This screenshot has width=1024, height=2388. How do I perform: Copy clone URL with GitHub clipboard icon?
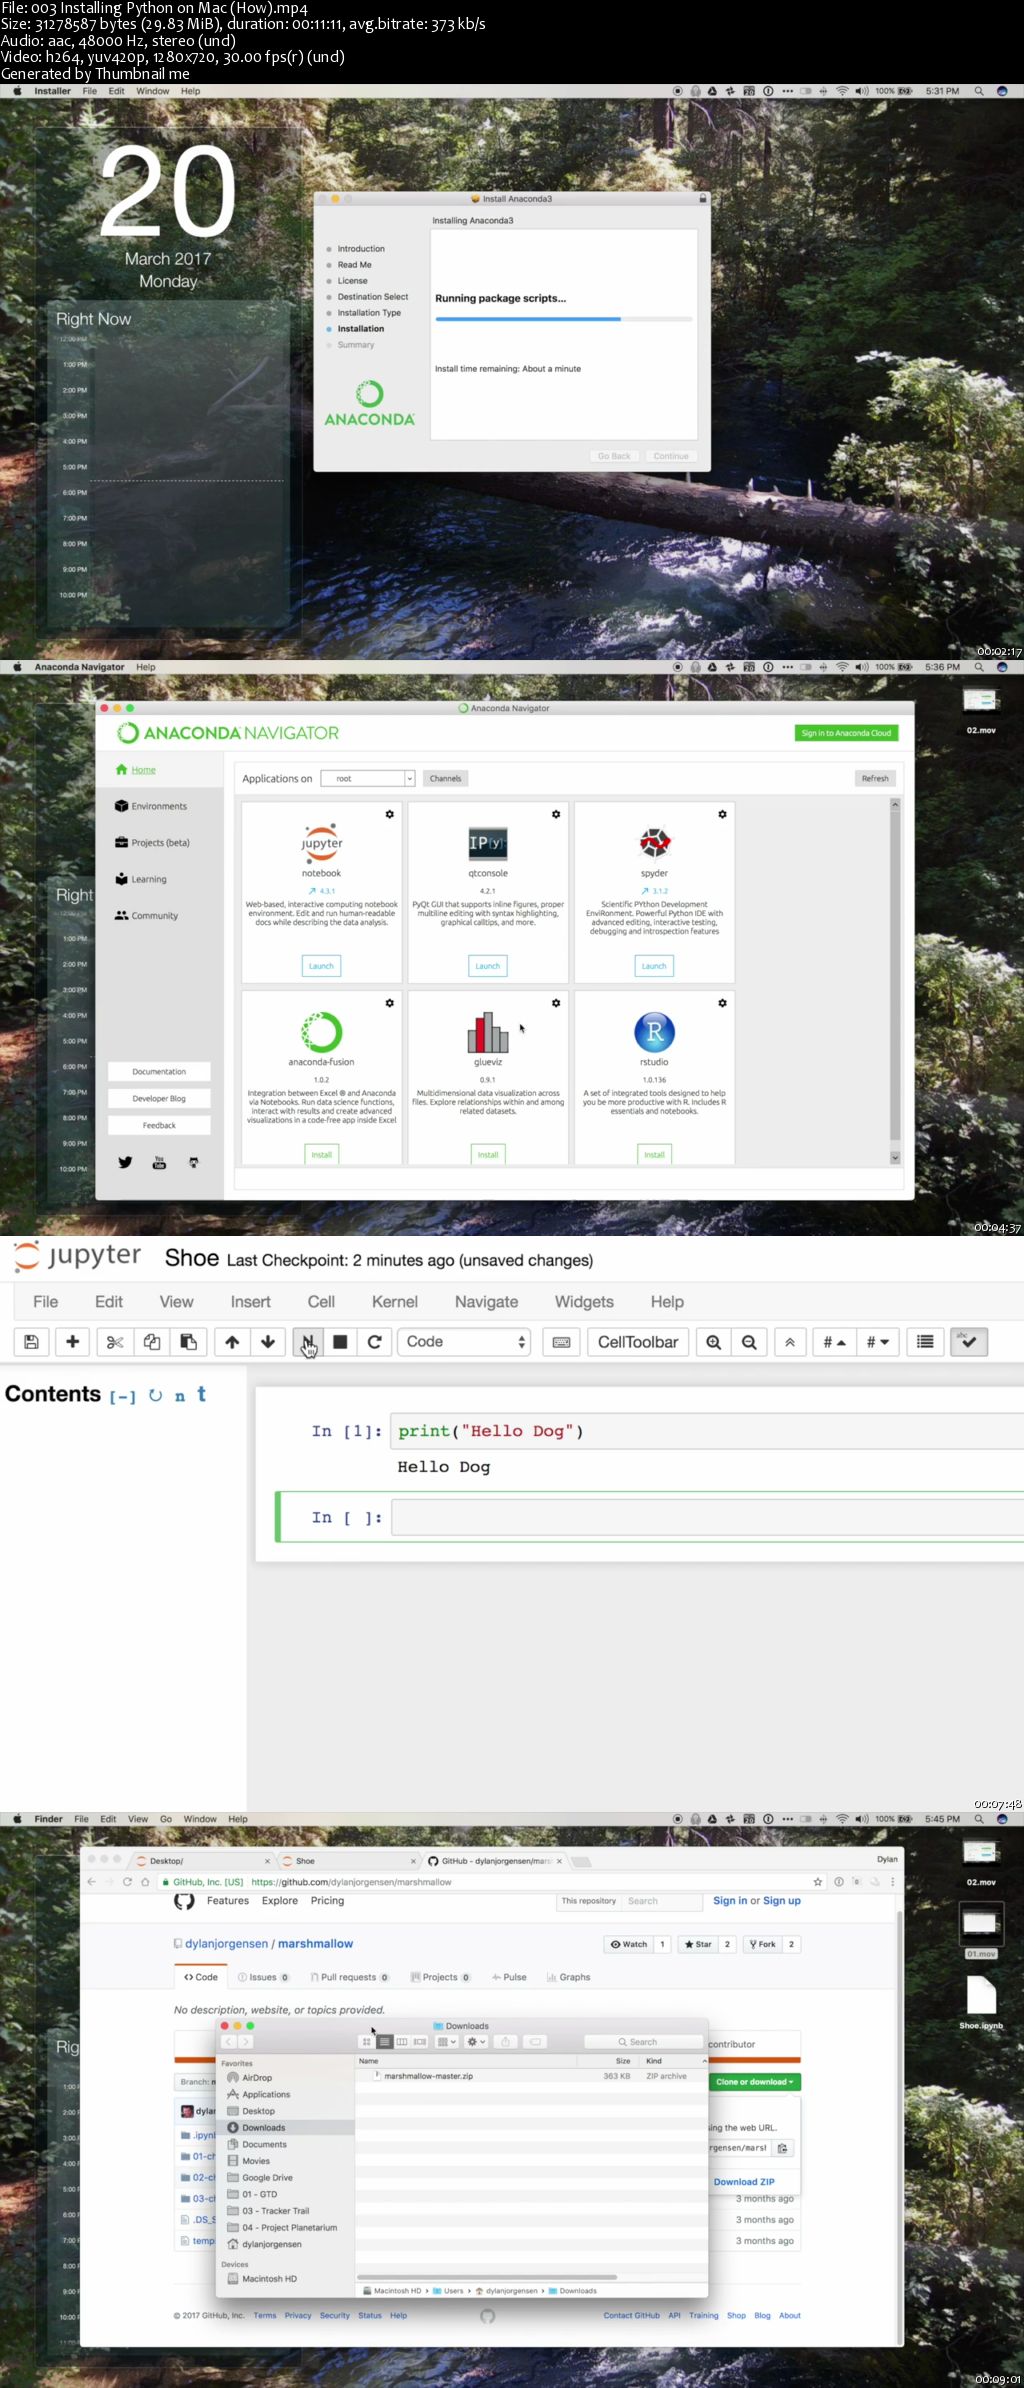click(x=783, y=2147)
